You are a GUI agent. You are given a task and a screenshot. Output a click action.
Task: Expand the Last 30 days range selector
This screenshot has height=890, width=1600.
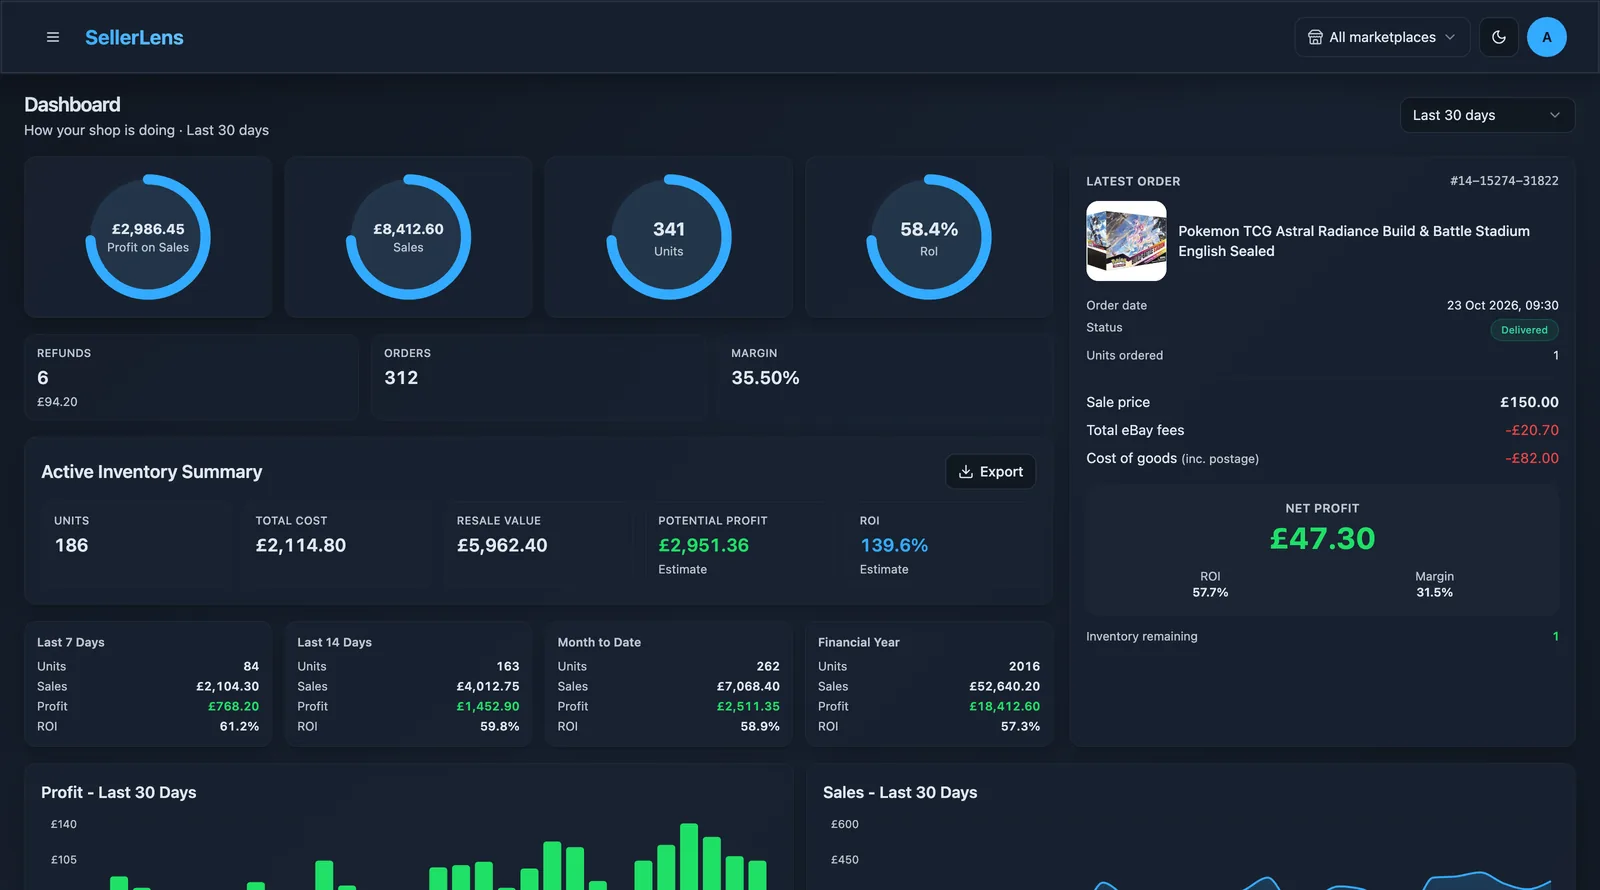point(1487,115)
